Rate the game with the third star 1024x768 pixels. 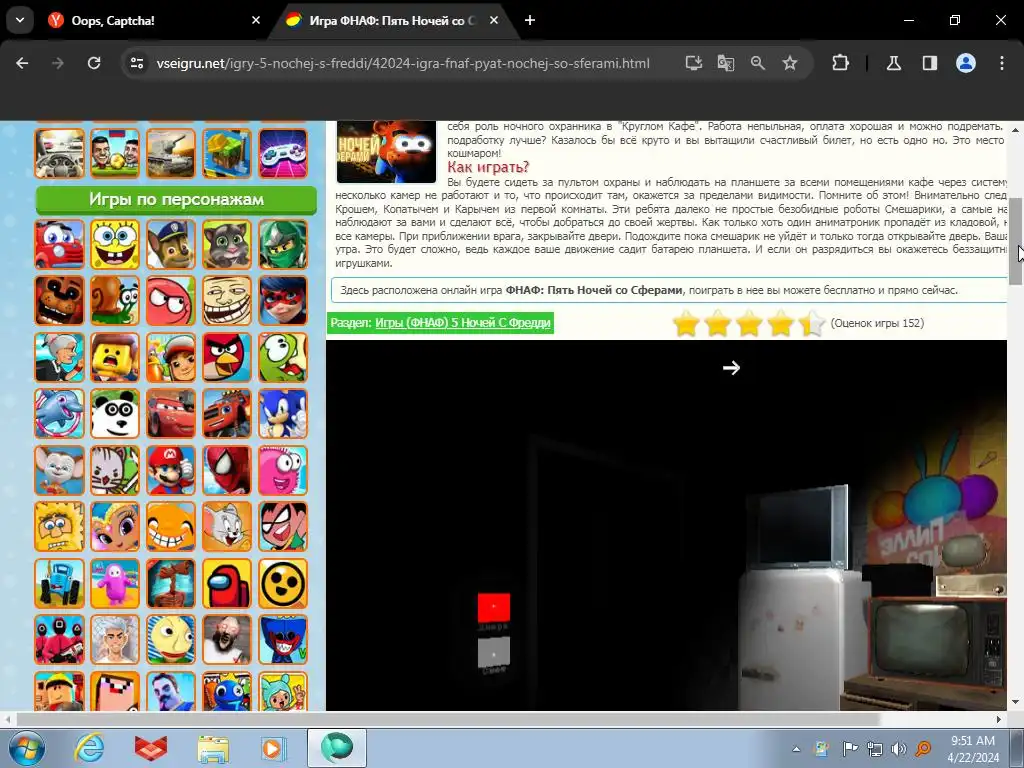(749, 323)
